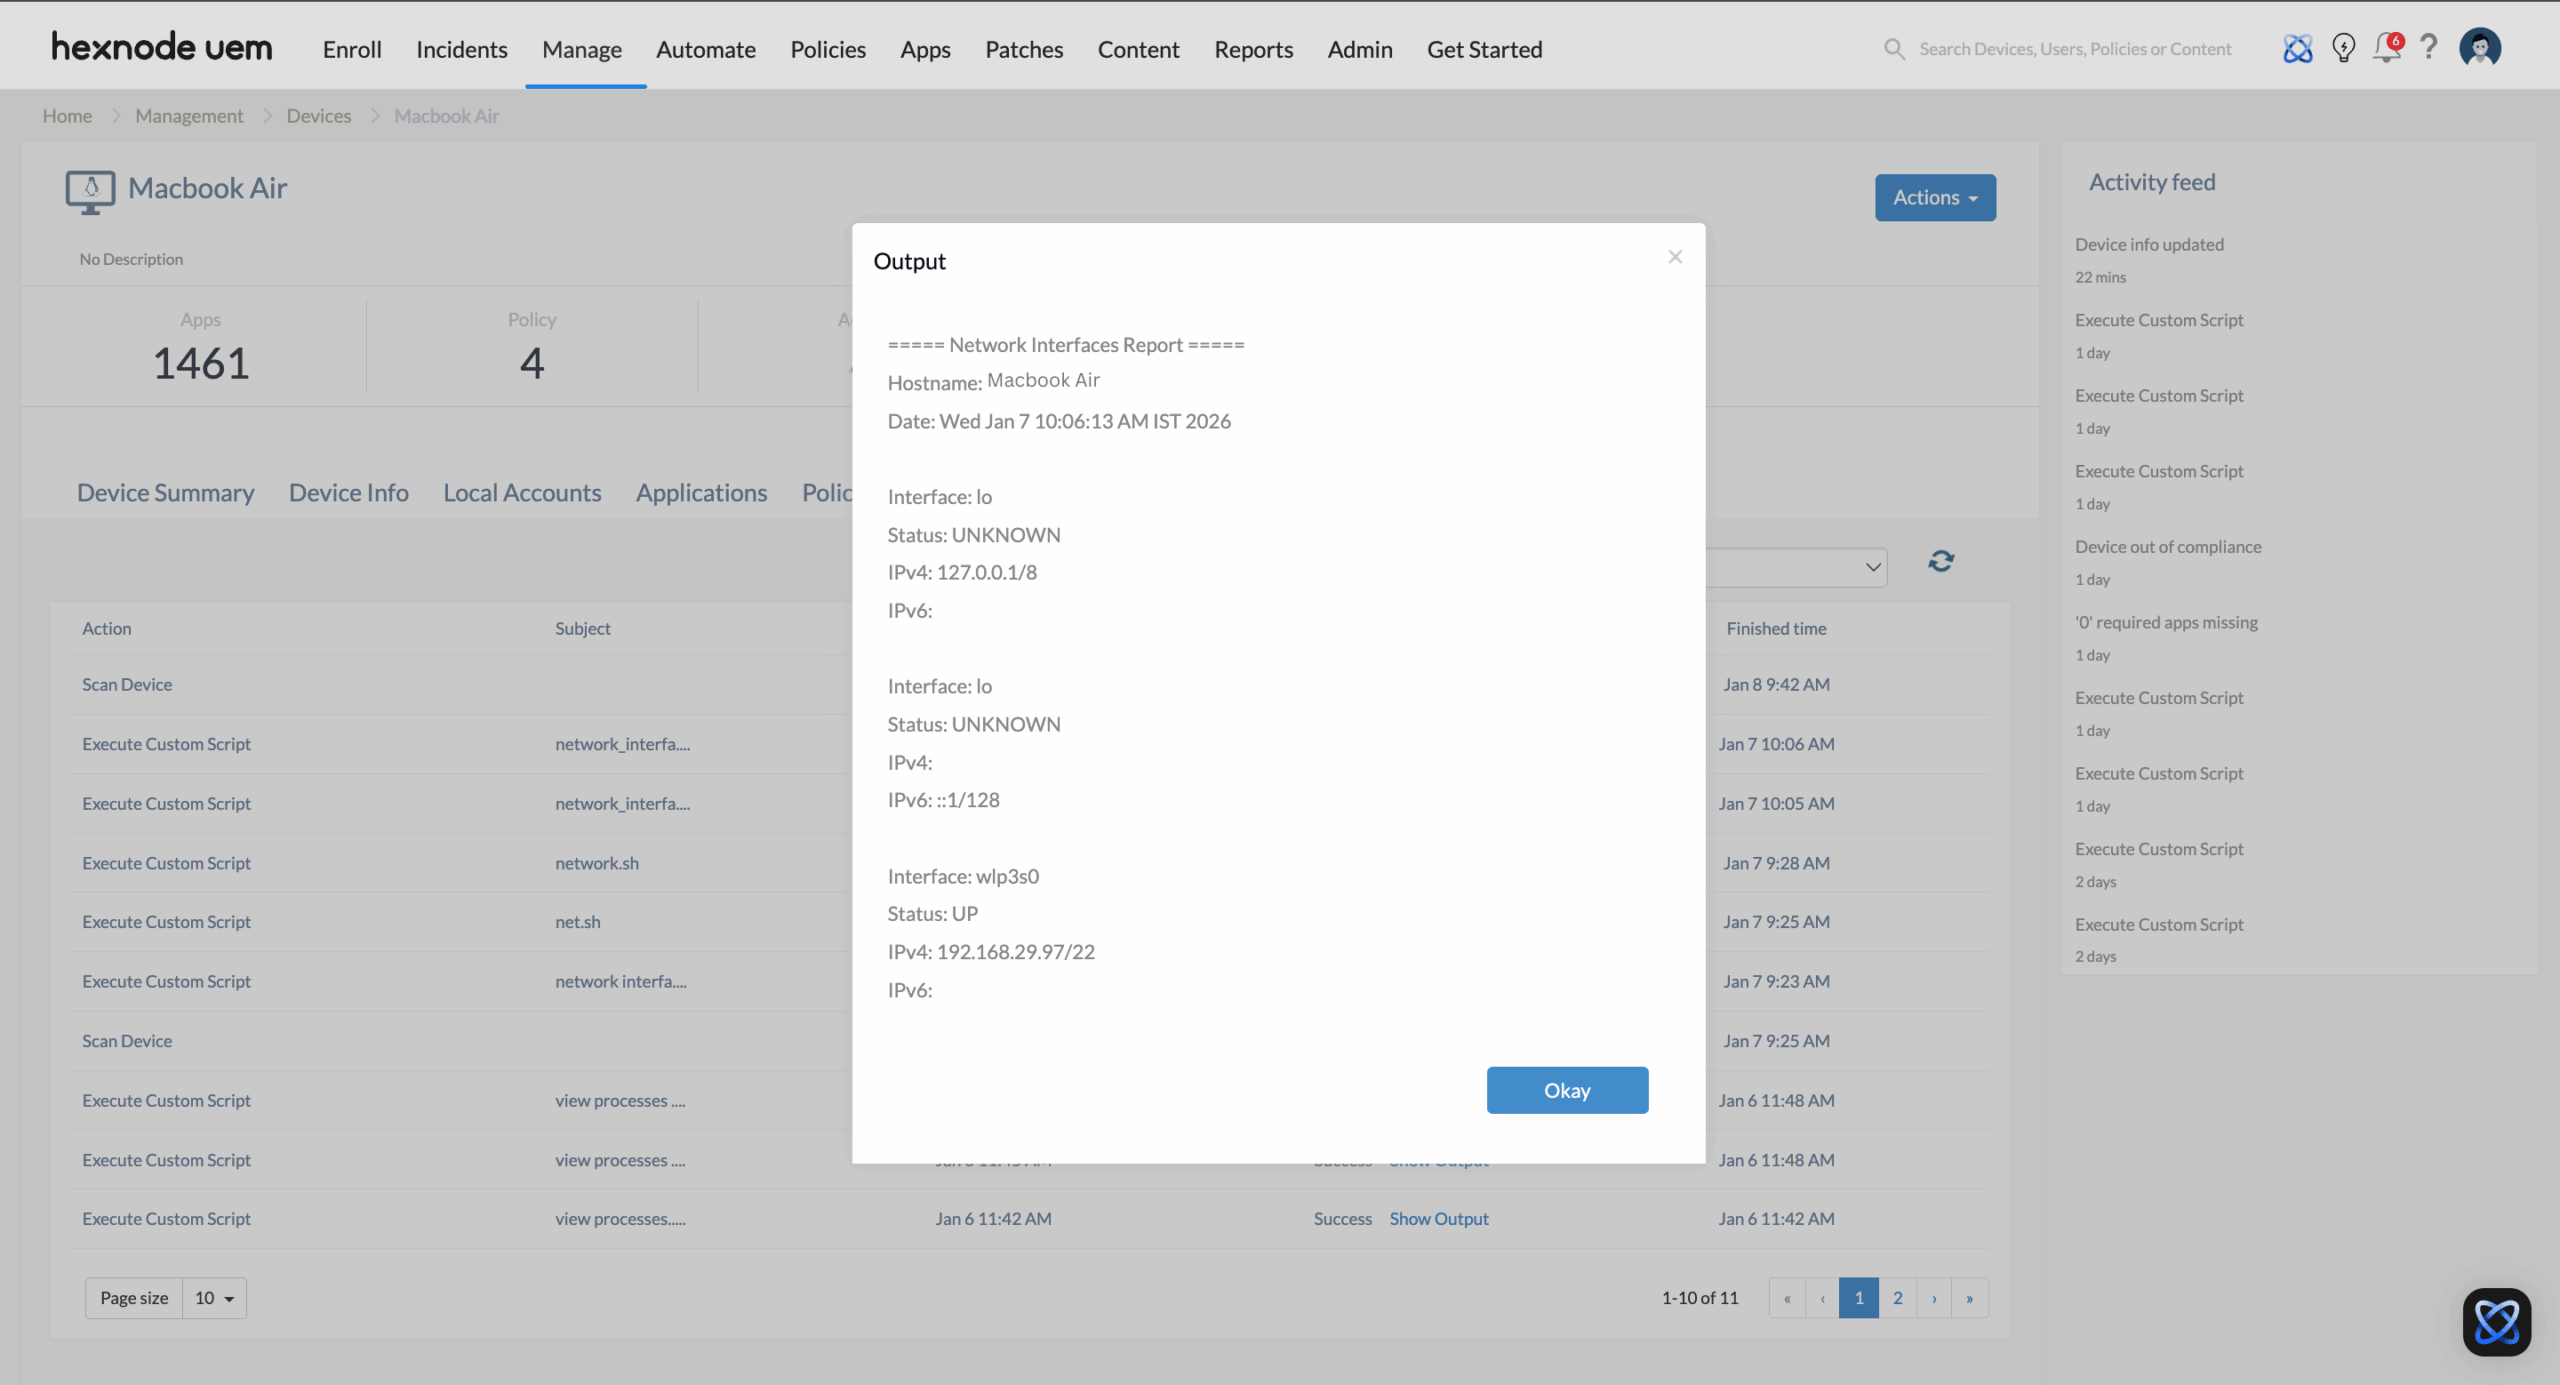The height and width of the screenshot is (1385, 2560).
Task: Close the Output dialog
Action: pos(1674,256)
